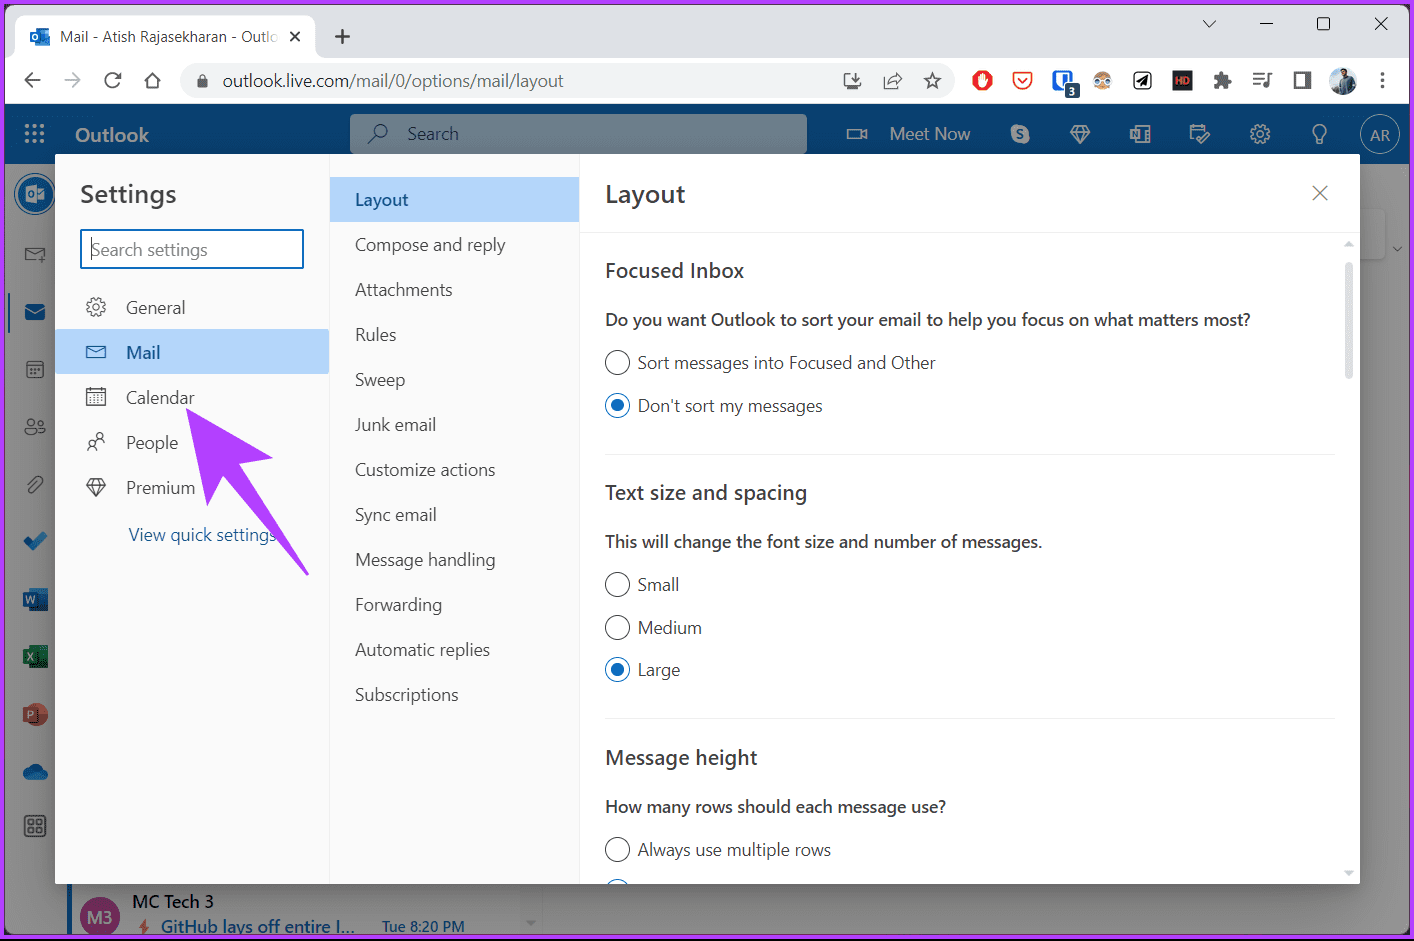Select Sort messages into Focused and Other
Viewport: 1414px width, 941px height.
(770, 362)
